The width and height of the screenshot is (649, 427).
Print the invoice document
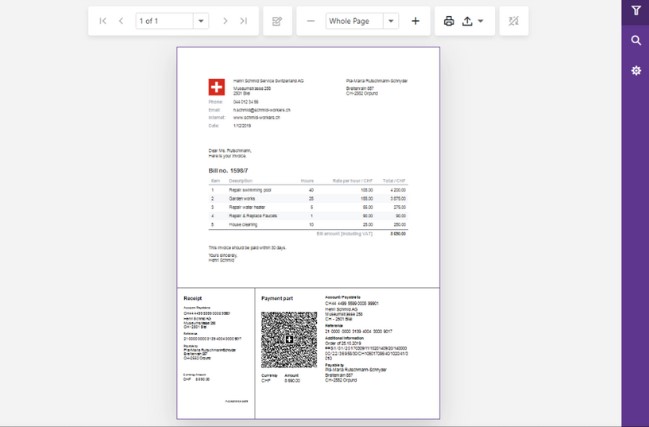point(449,21)
